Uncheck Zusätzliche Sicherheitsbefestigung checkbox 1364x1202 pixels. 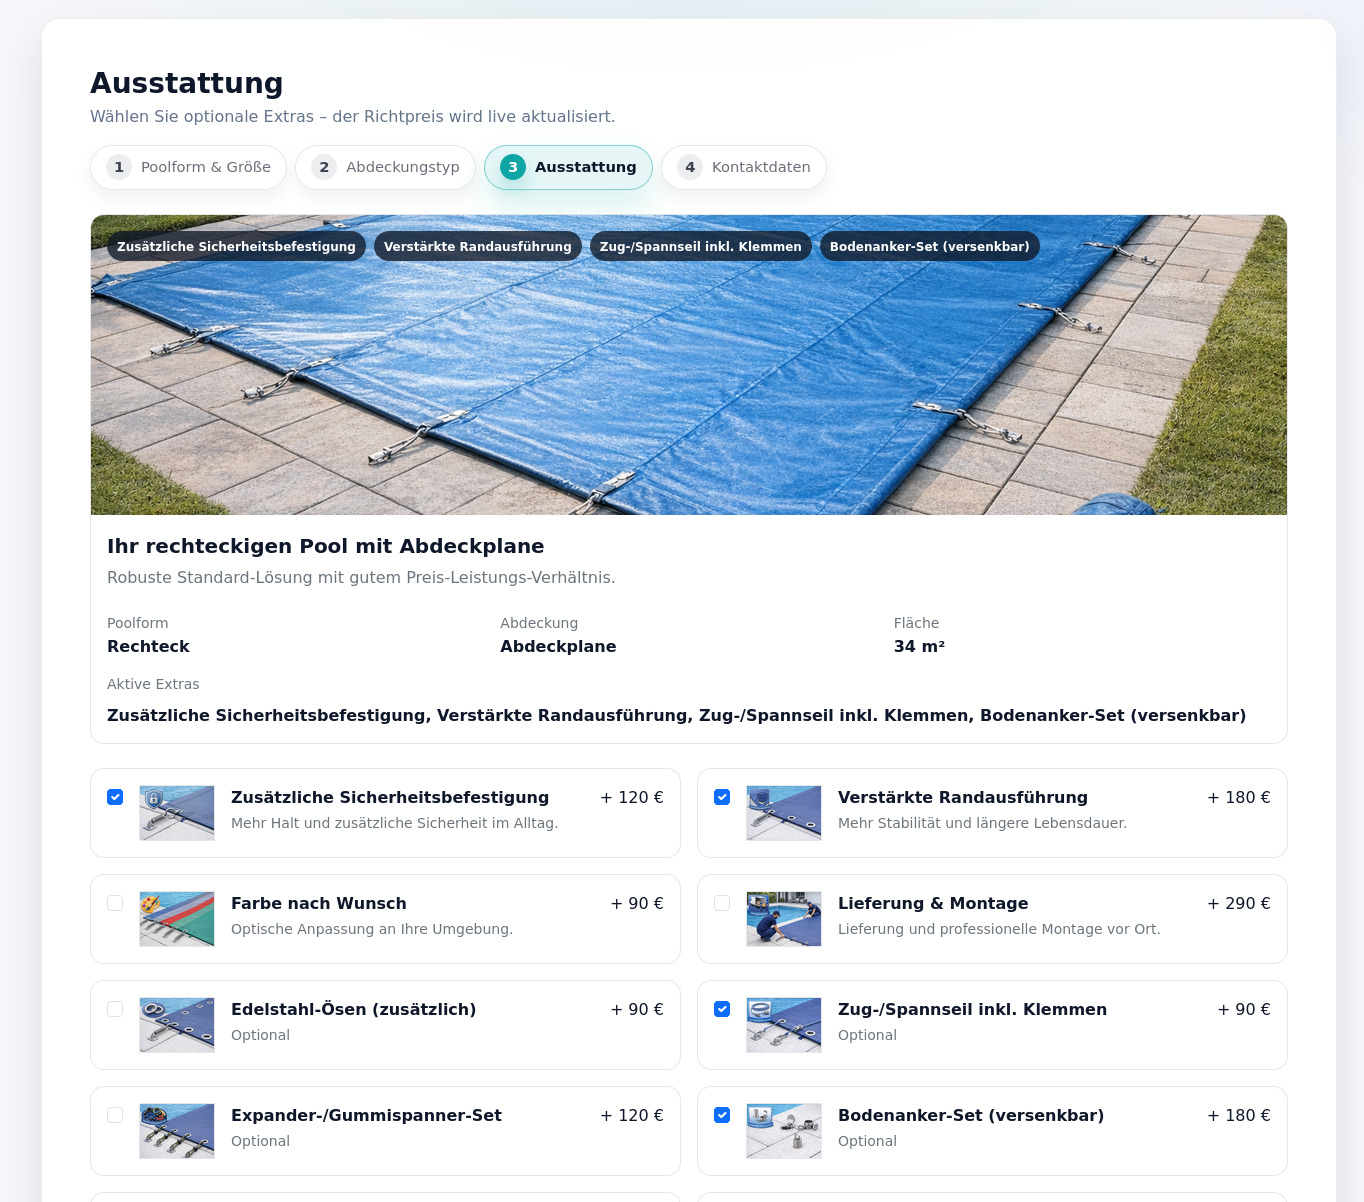115,797
